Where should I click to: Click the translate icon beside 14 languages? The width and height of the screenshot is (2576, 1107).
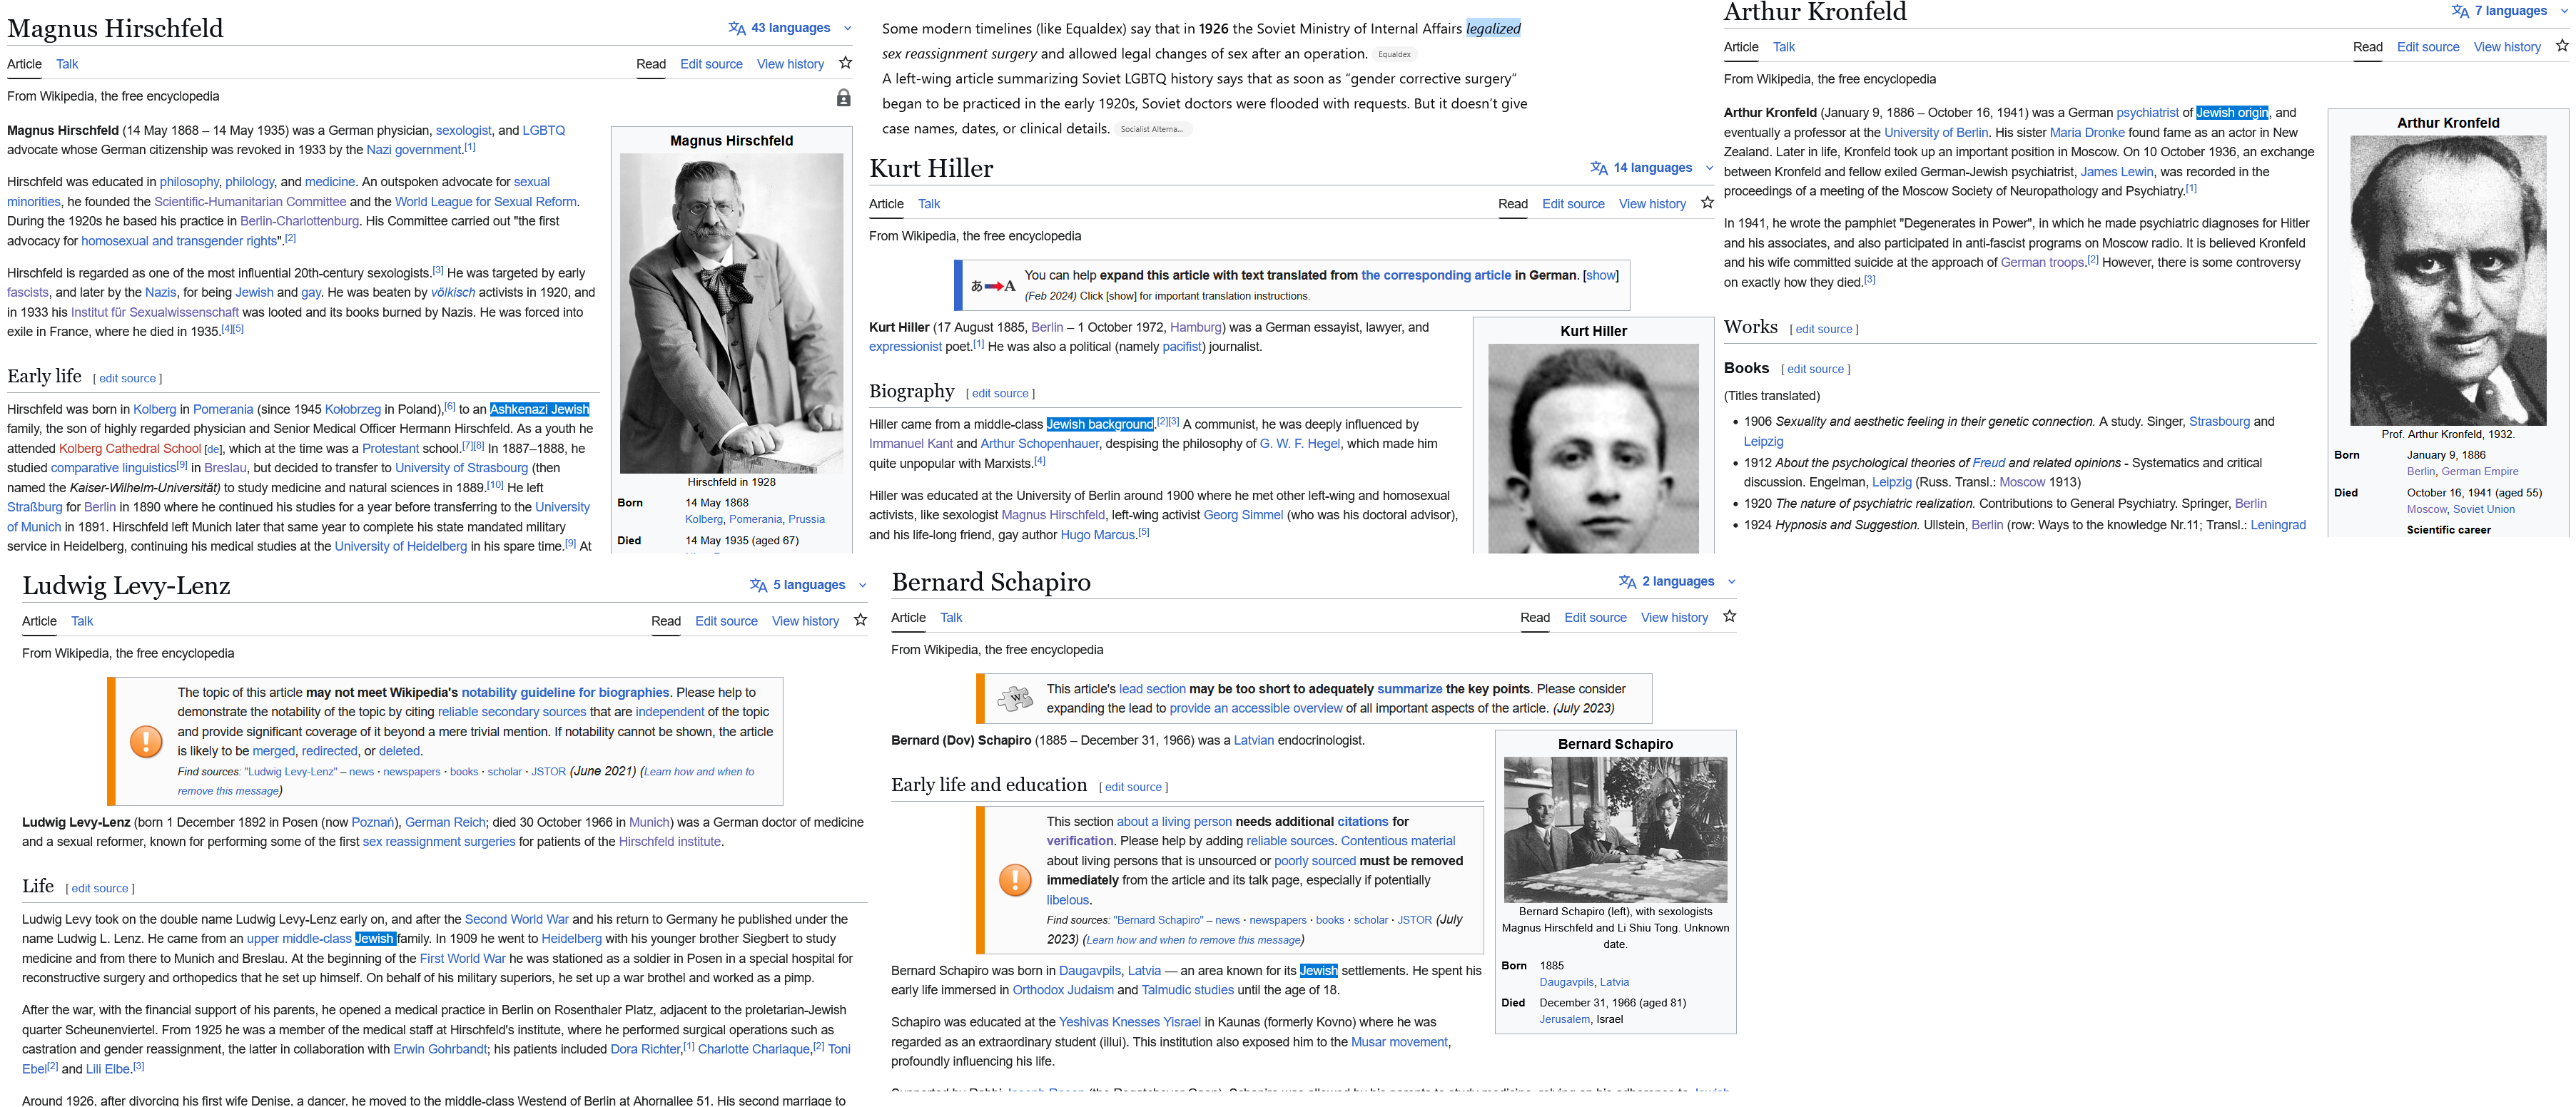tap(1599, 168)
